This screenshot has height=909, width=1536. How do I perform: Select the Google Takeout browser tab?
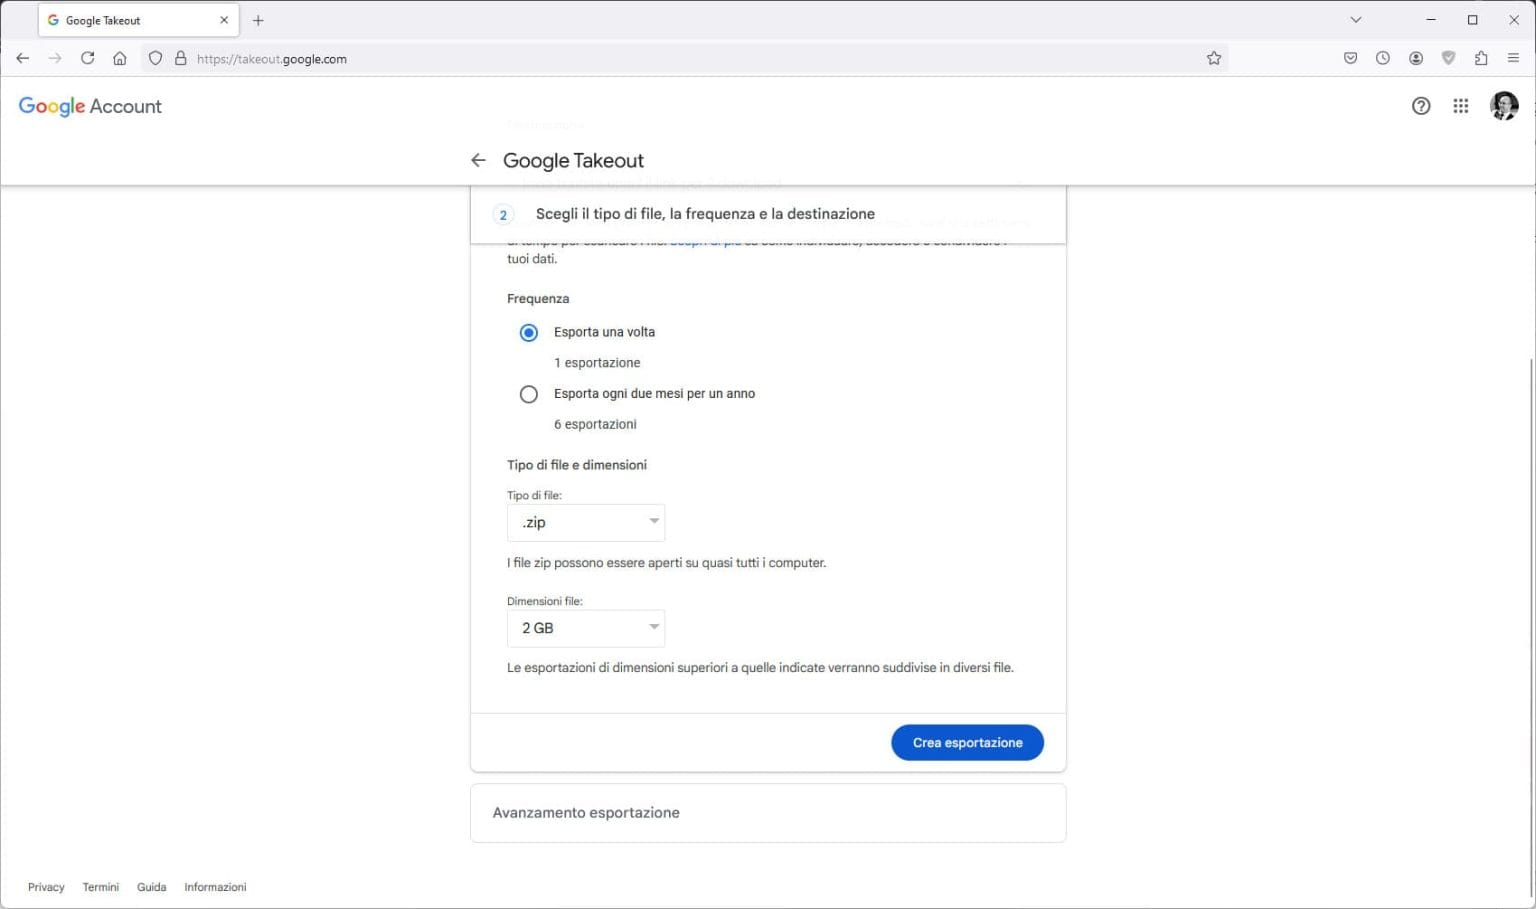(x=138, y=20)
